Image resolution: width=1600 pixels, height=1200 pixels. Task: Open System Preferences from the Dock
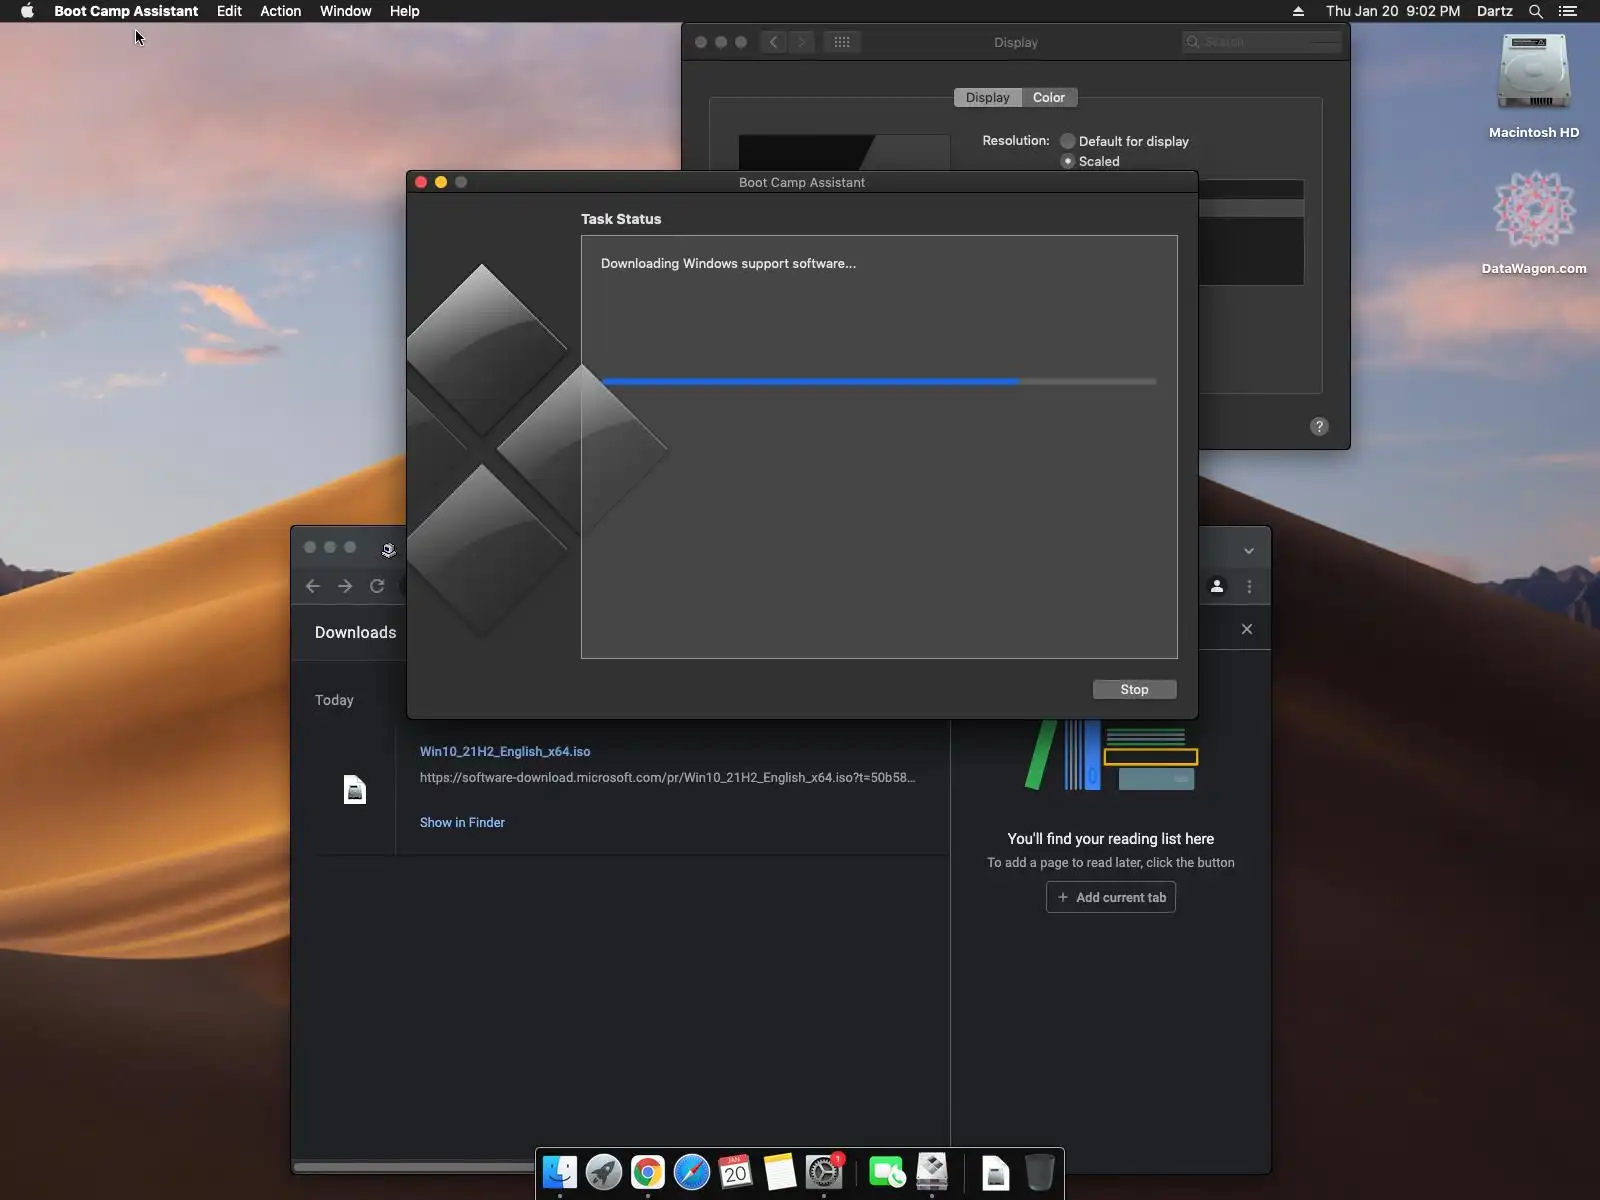pos(824,1172)
